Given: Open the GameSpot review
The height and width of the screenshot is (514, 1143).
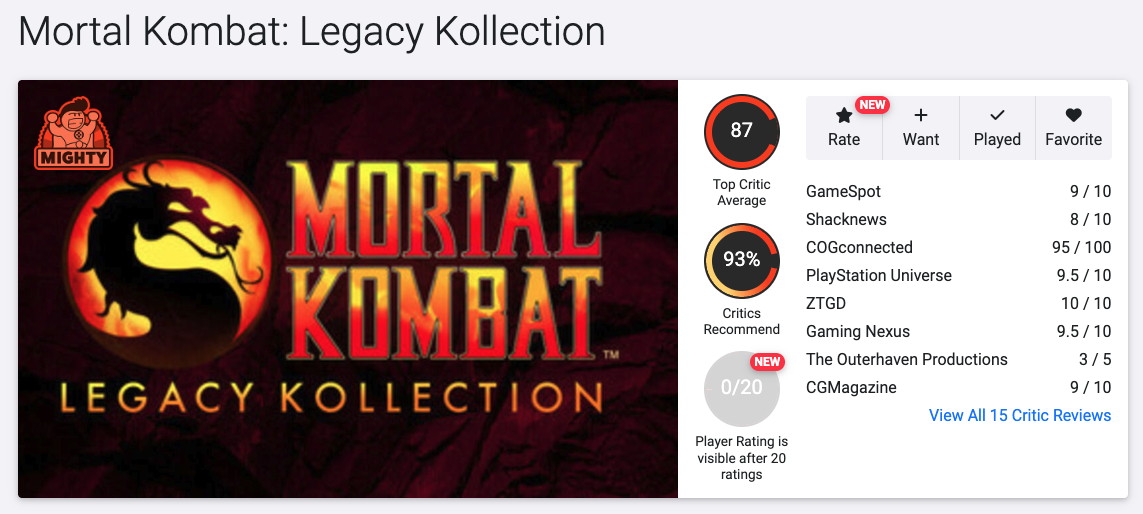Looking at the screenshot, I should click(x=844, y=191).
